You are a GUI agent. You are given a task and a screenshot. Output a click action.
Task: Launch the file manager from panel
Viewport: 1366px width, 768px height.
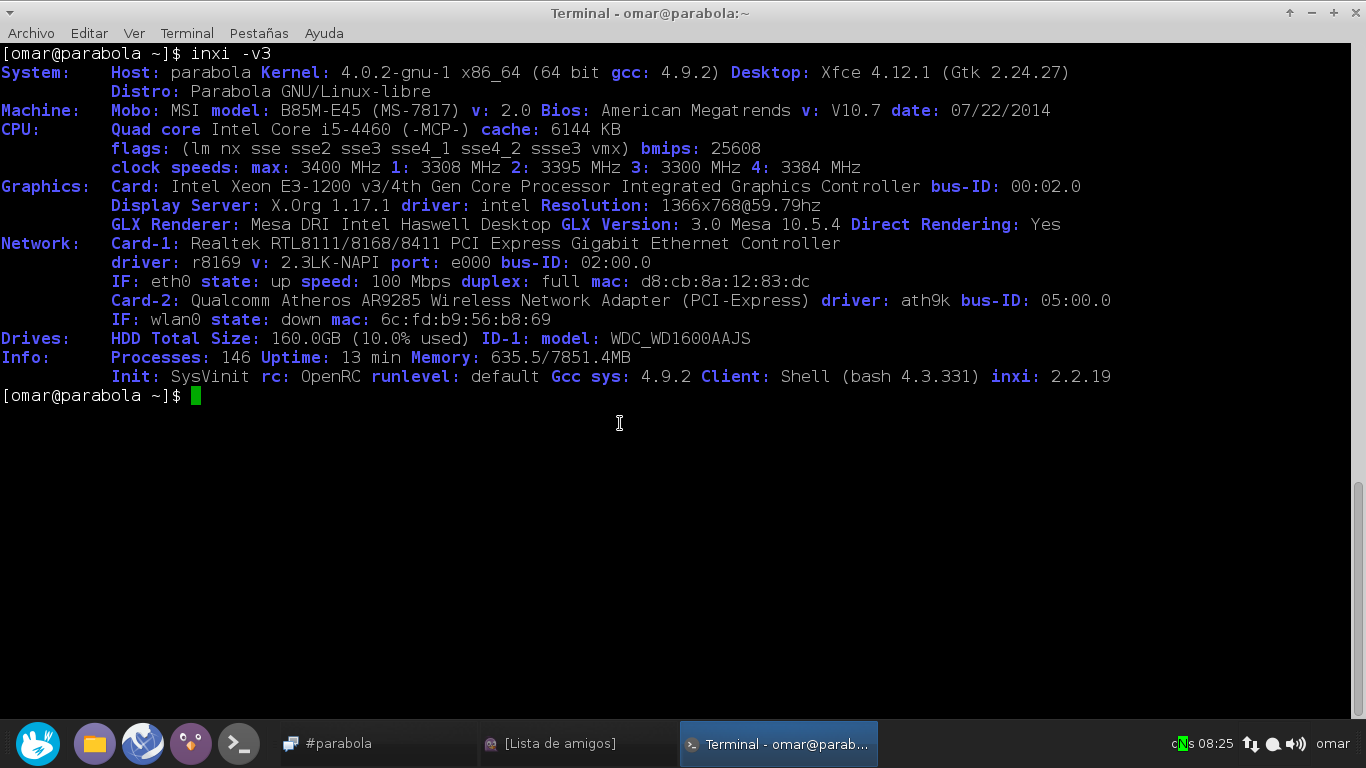point(95,744)
